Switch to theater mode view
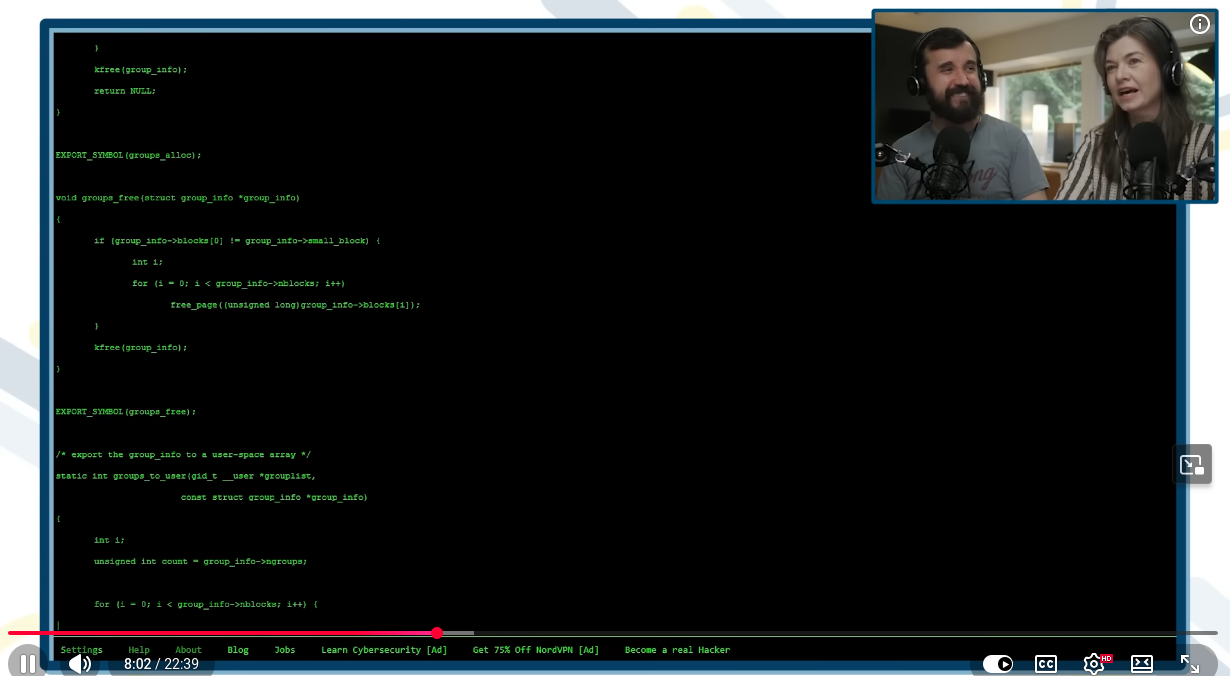The width and height of the screenshot is (1230, 676). coord(1142,663)
